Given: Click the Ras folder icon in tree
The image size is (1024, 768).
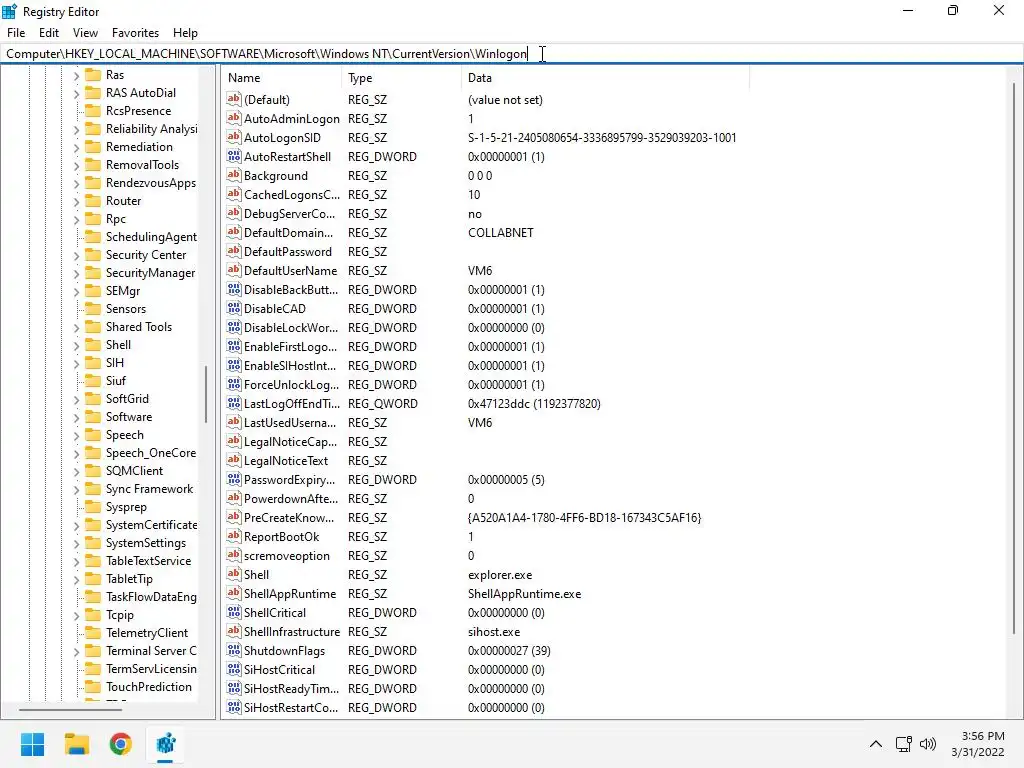Looking at the screenshot, I should pyautogui.click(x=93, y=74).
